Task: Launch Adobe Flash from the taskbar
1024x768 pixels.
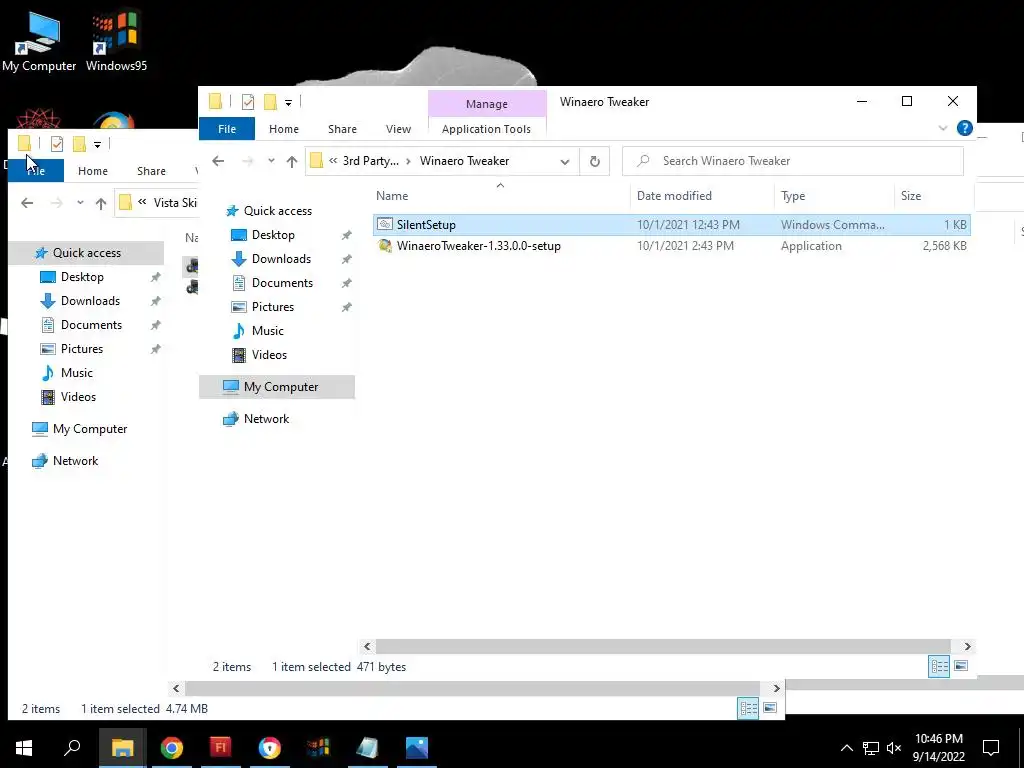Action: click(x=220, y=747)
